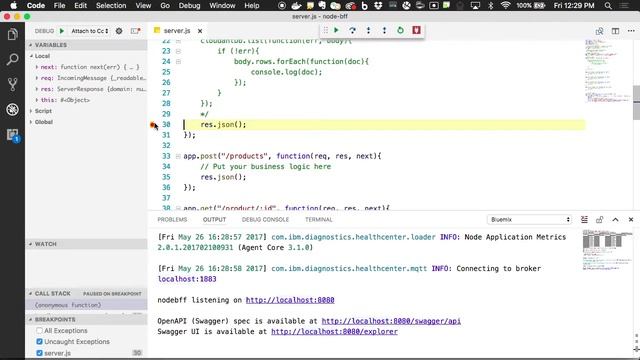
Task: Fold code block at line 33
Action: (x=178, y=156)
